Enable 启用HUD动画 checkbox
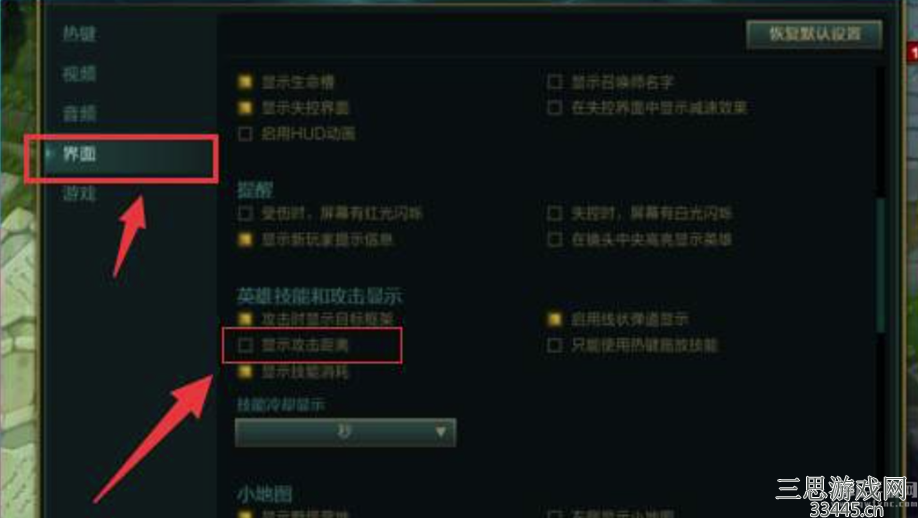 coord(245,134)
